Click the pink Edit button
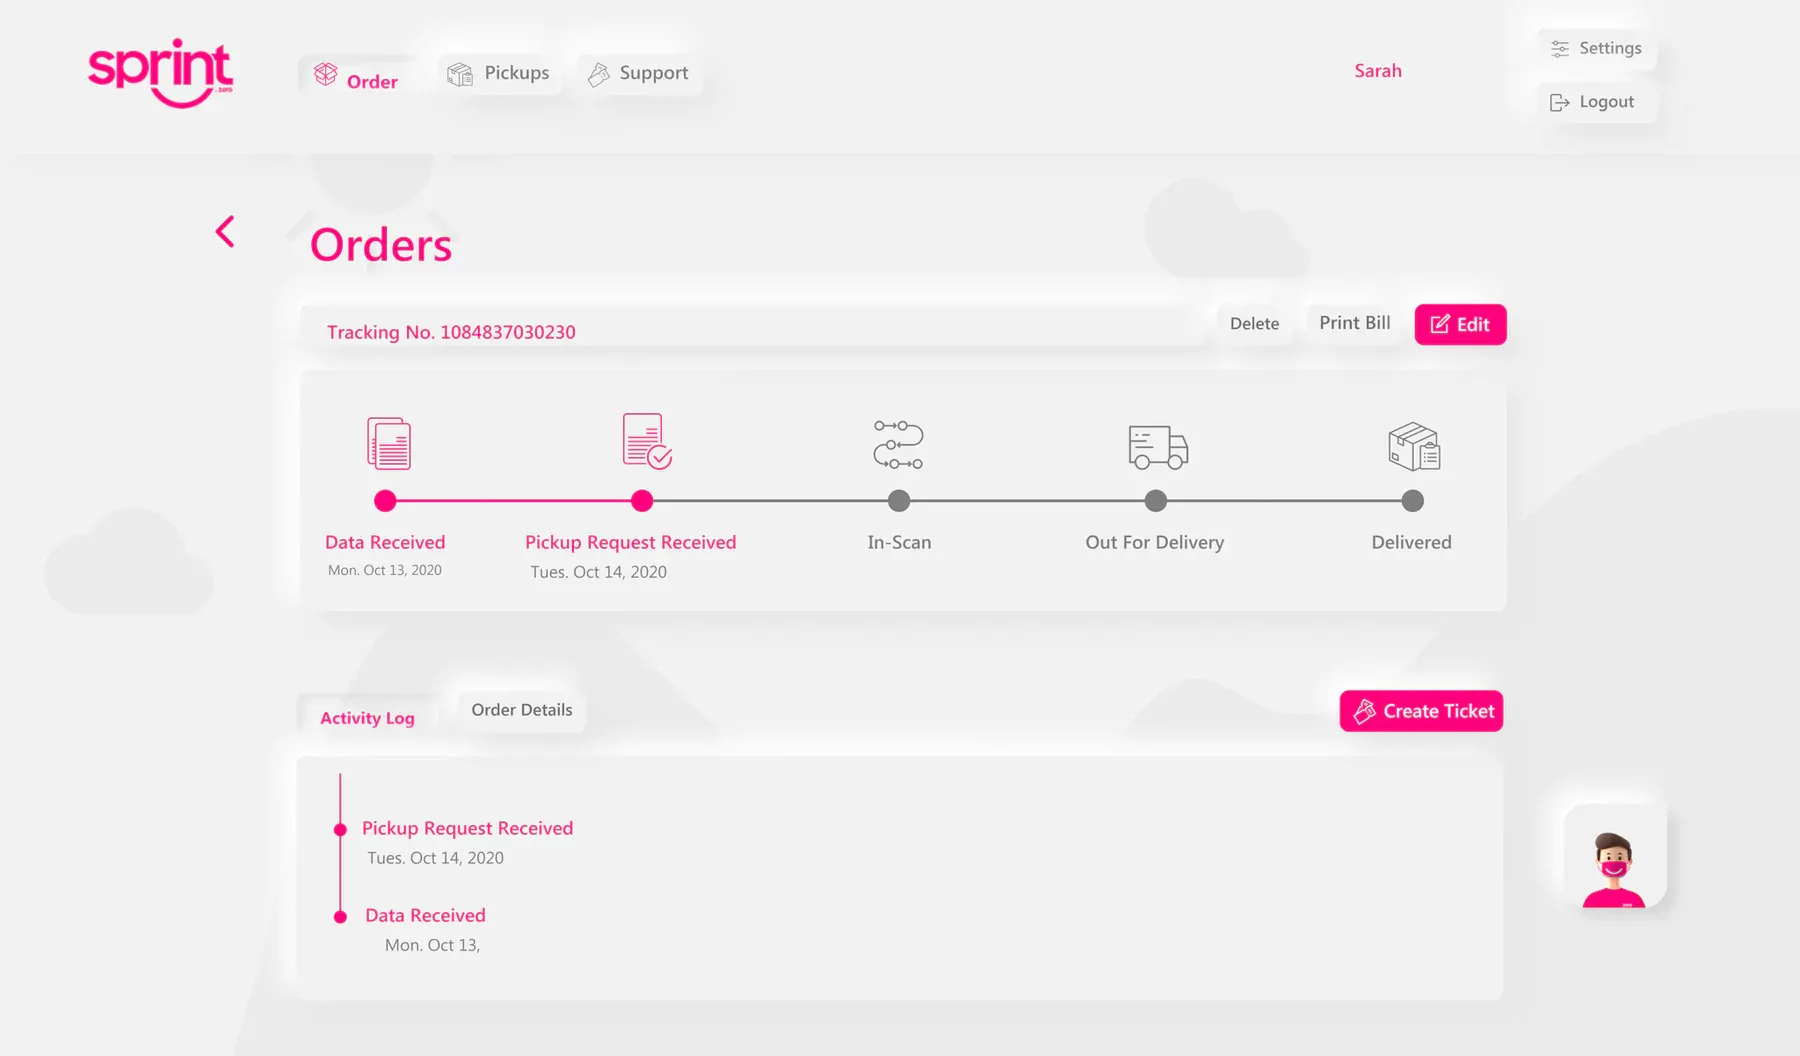Screen dimensions: 1800x1056 (x=1460, y=324)
